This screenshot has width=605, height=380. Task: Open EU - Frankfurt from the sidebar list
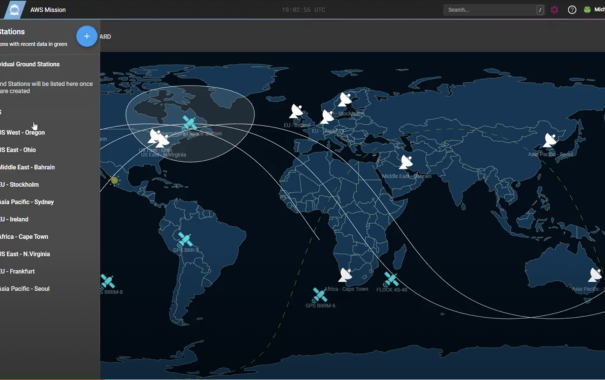17,272
